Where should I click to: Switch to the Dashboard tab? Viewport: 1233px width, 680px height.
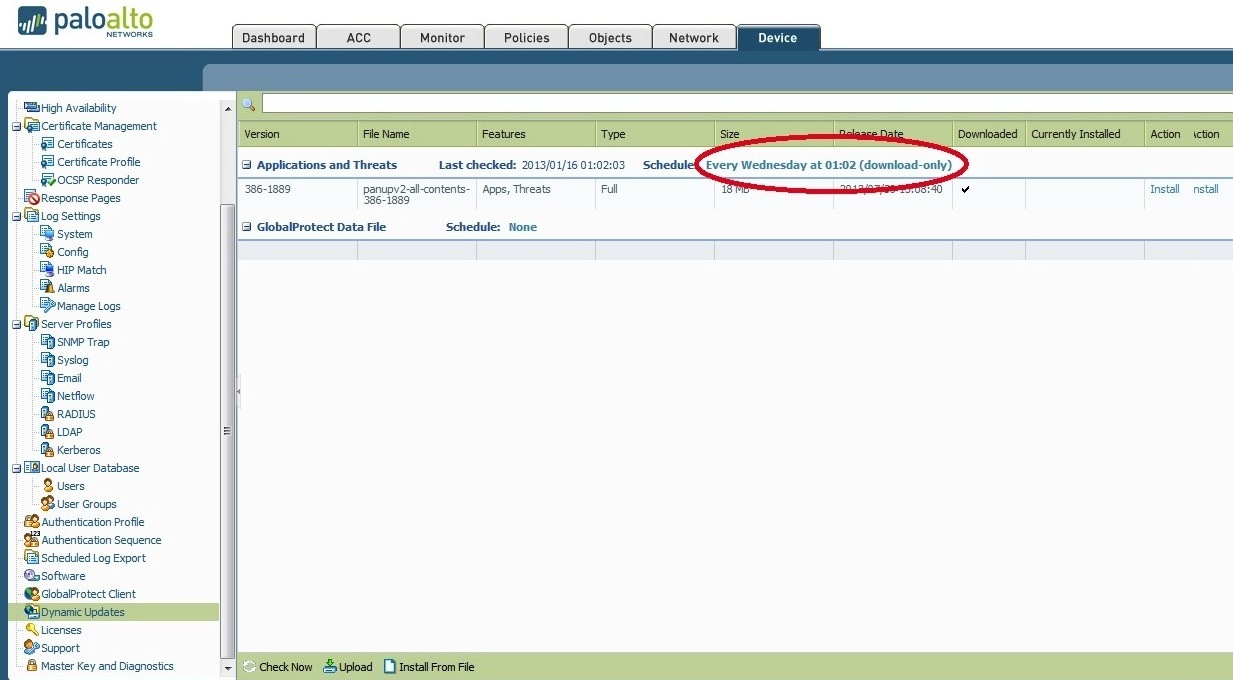click(x=273, y=38)
